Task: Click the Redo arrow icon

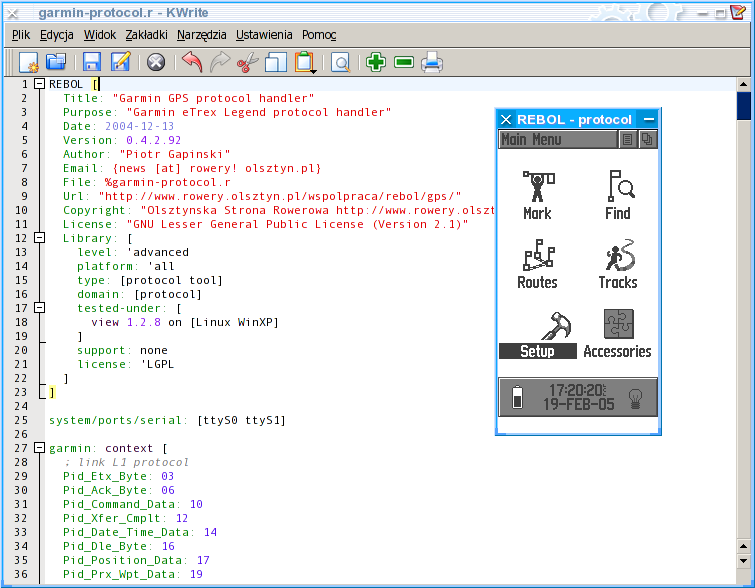Action: (220, 62)
